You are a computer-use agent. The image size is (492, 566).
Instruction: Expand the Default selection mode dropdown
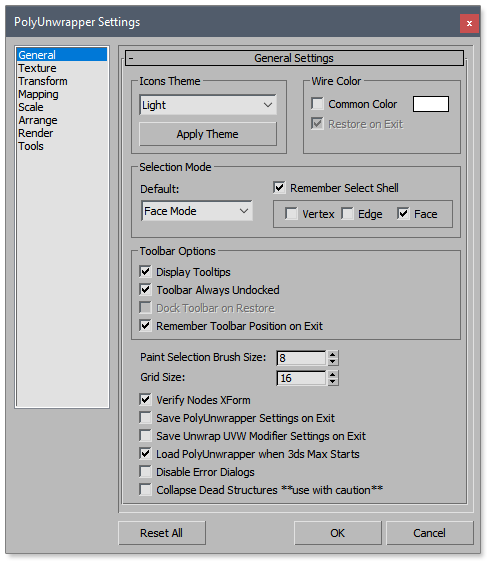(x=197, y=211)
